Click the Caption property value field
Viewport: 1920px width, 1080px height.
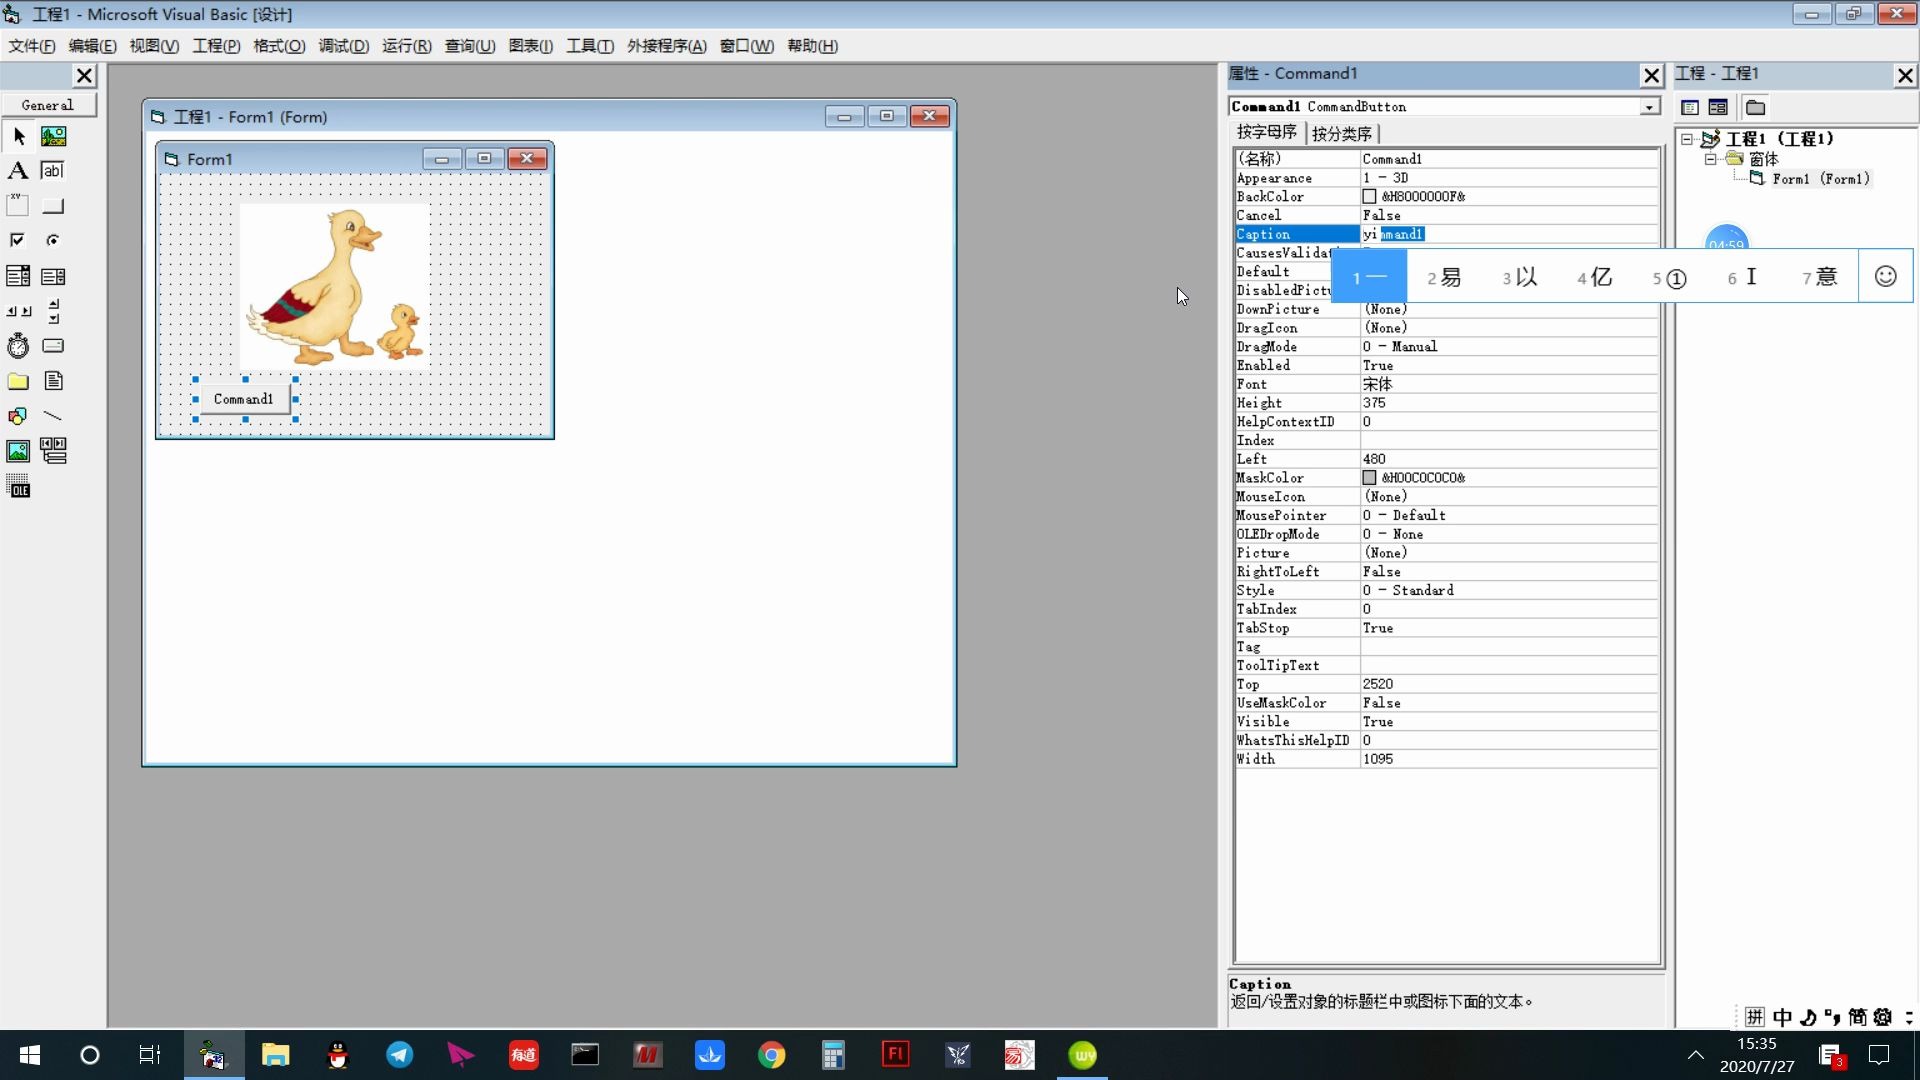click(x=1508, y=234)
